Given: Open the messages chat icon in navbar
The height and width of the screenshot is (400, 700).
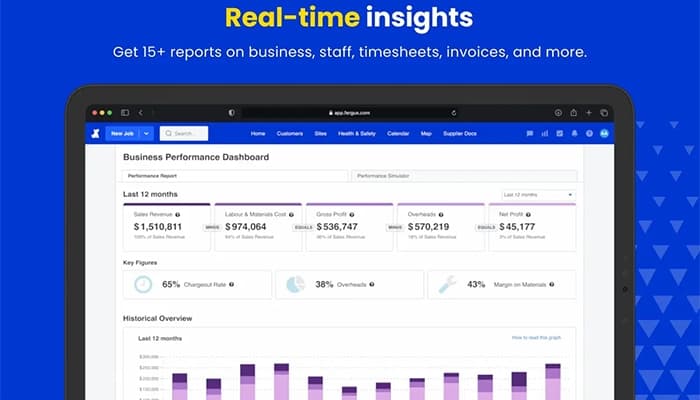Looking at the screenshot, I should [529, 133].
